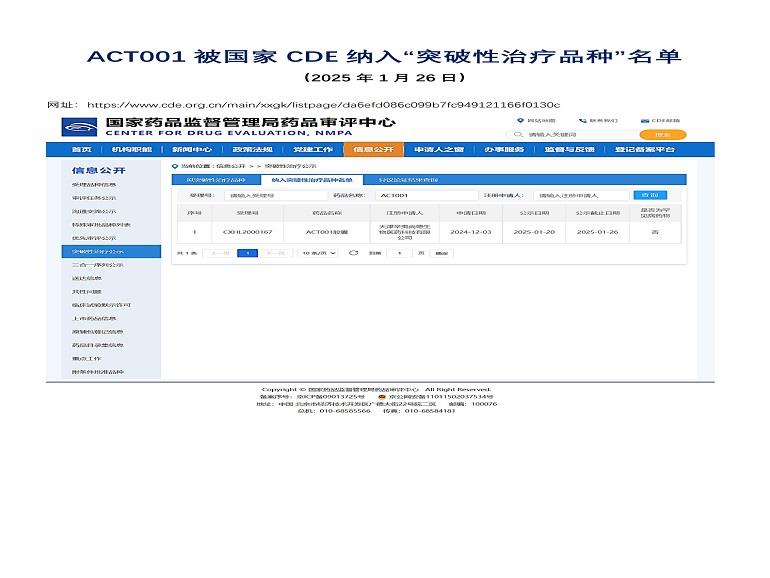The height and width of the screenshot is (578, 770).
Task: Click the 注册申请人 cell in row 1
Action: coord(405,232)
